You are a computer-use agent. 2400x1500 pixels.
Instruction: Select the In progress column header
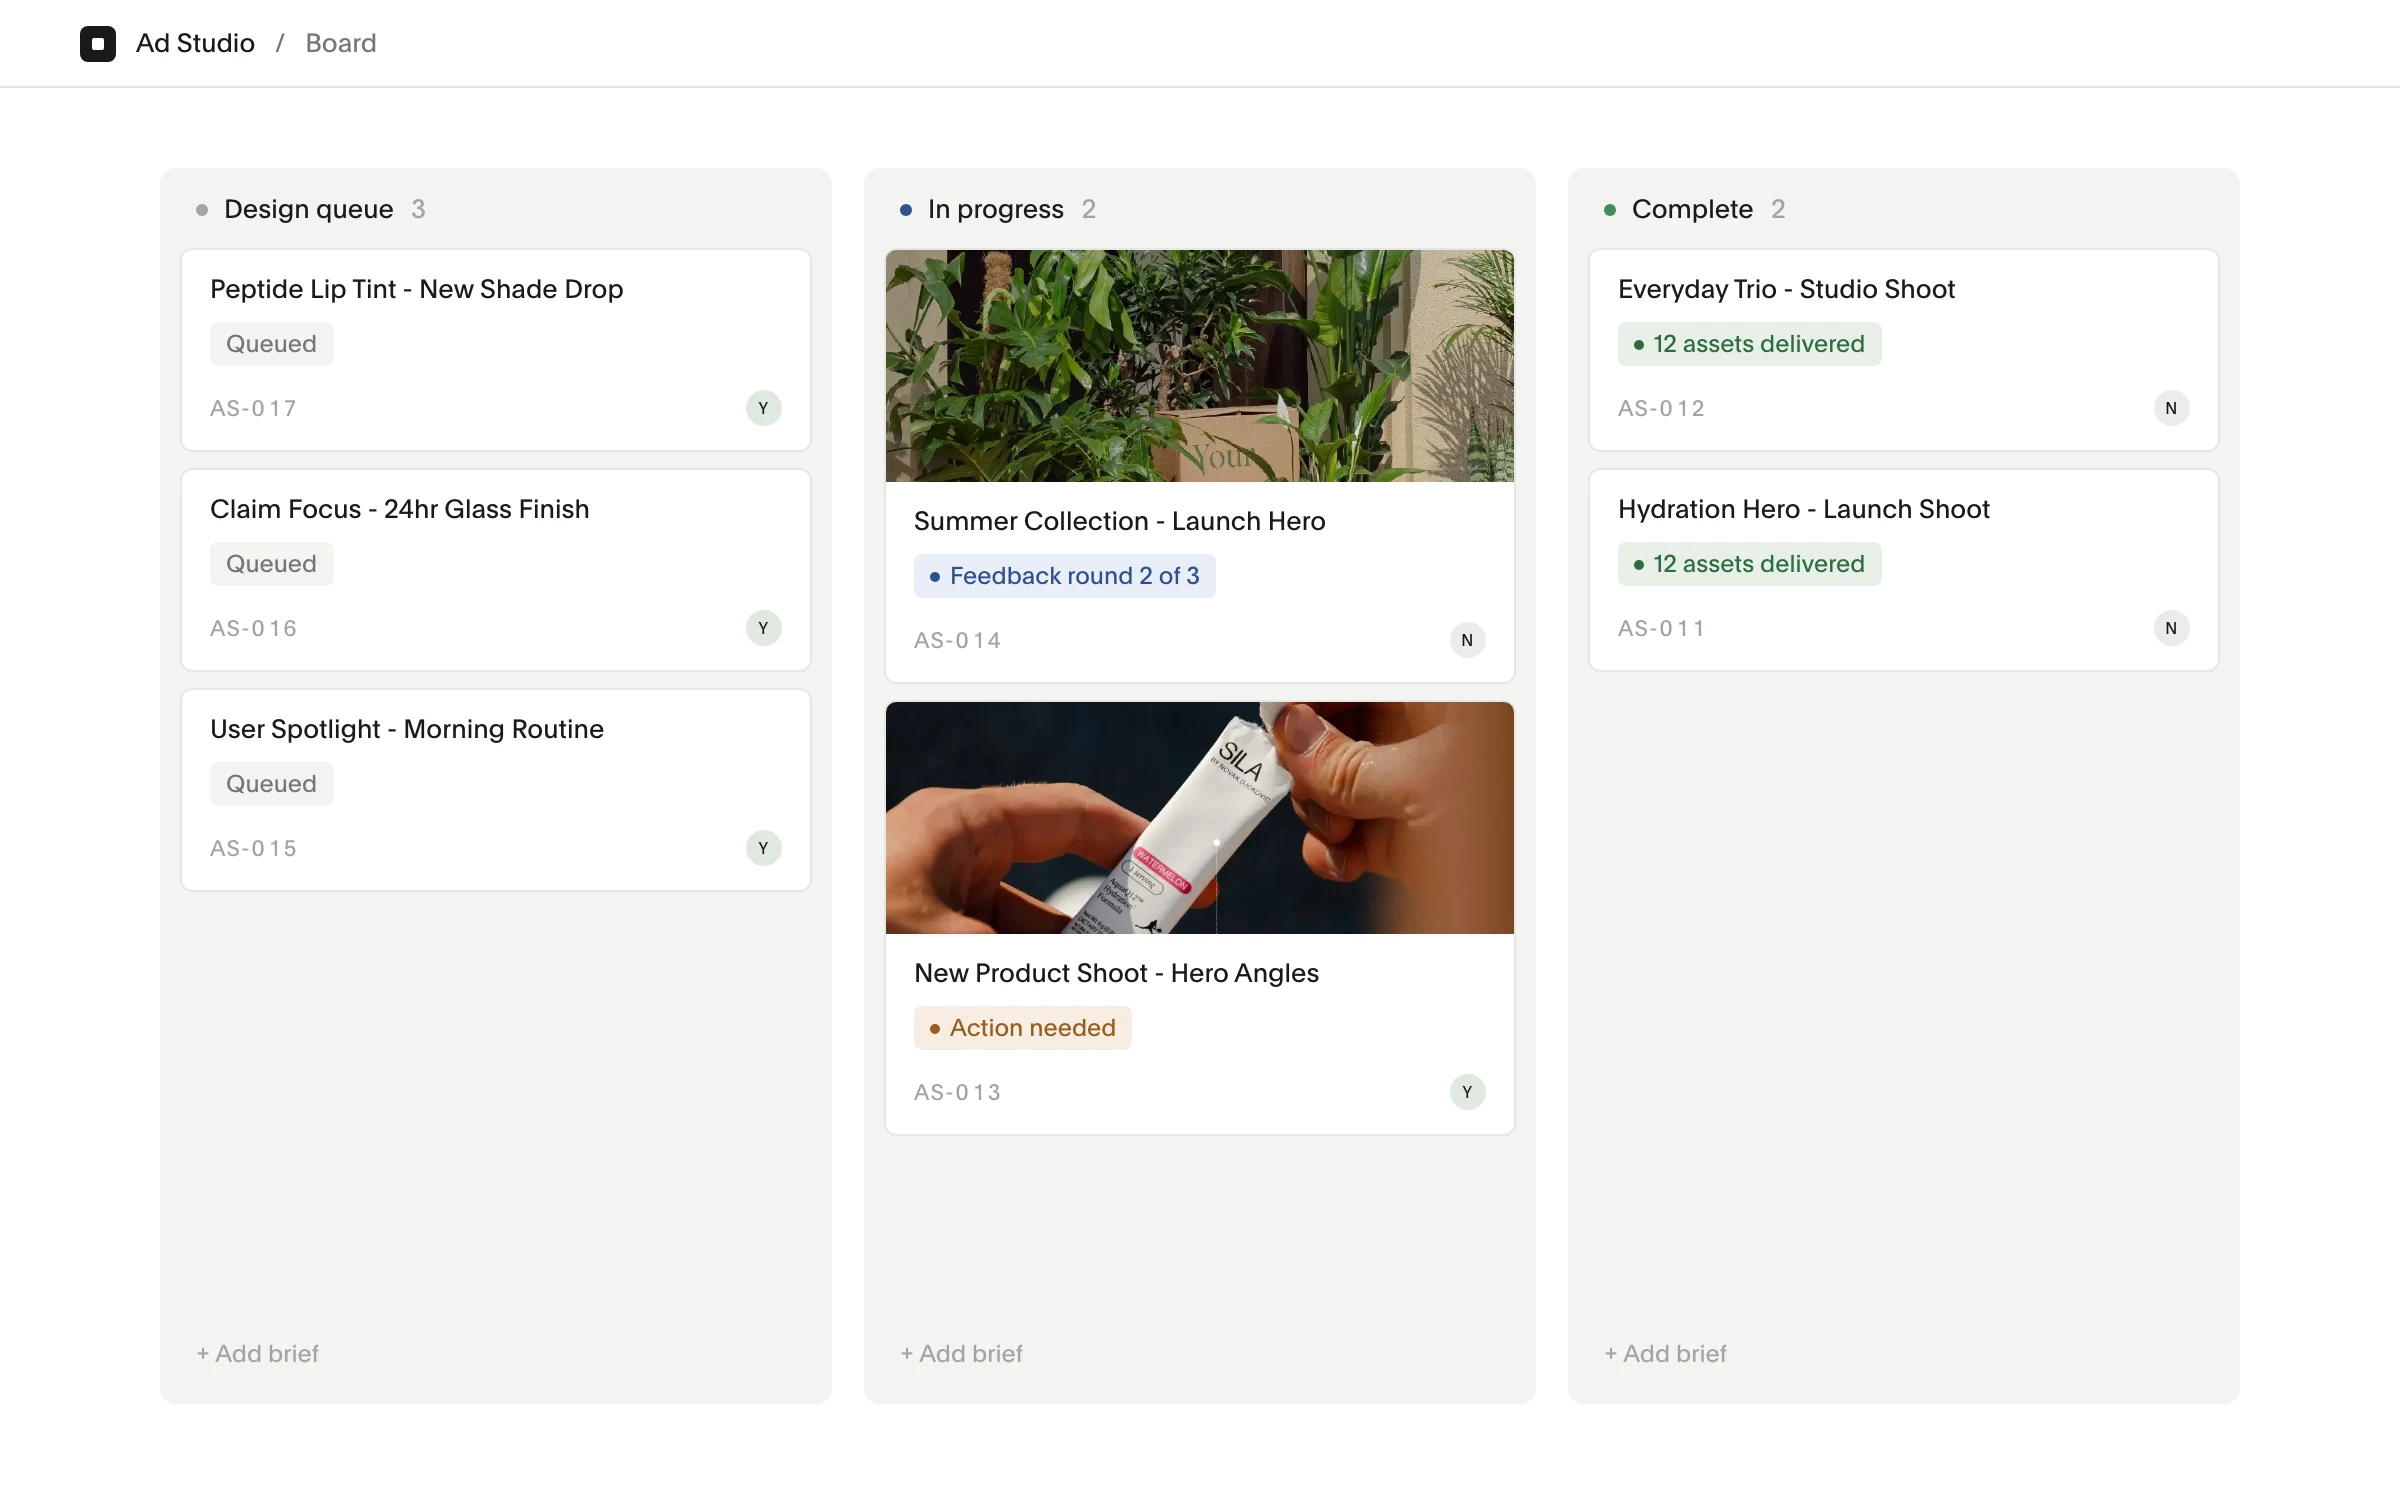pos(996,209)
